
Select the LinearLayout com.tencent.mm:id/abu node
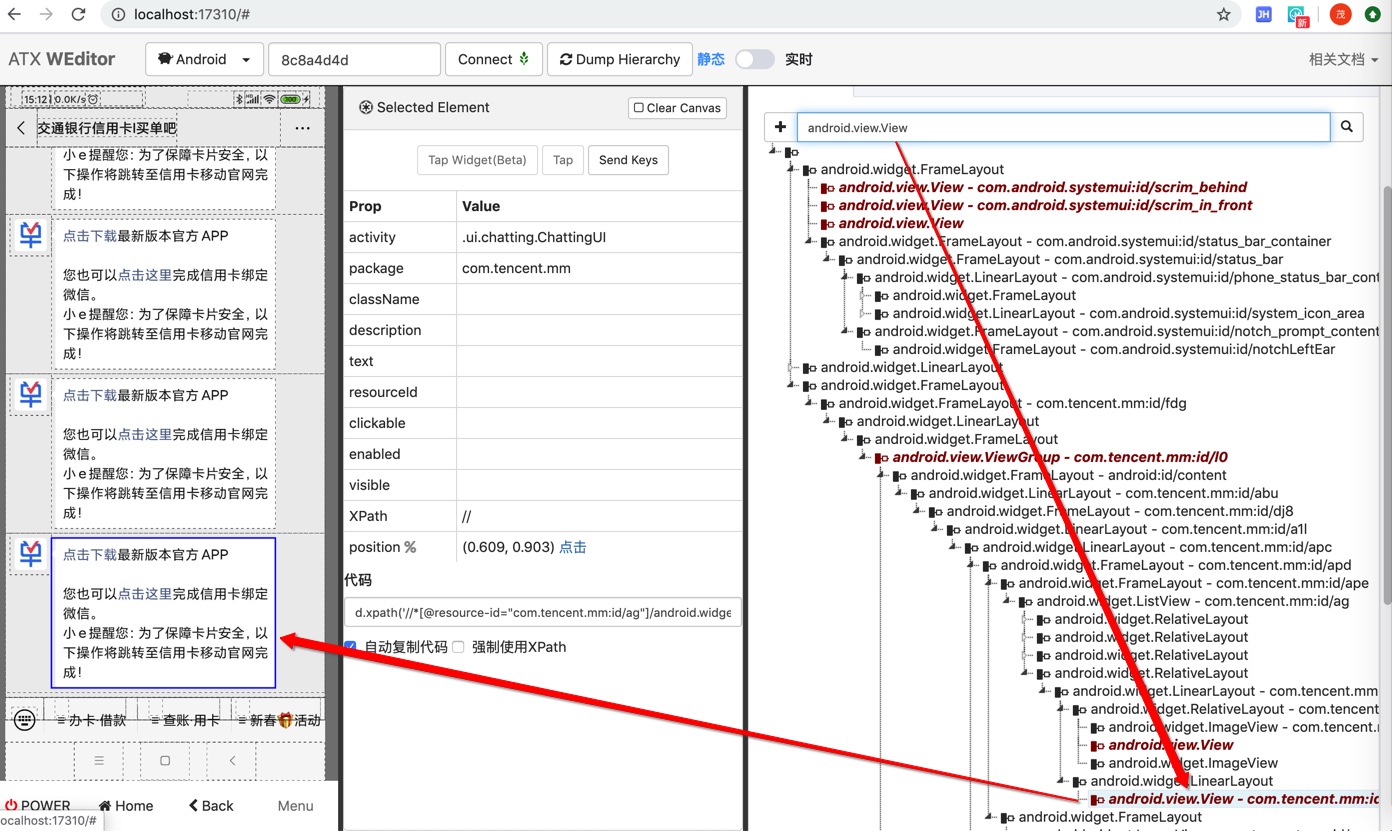1103,493
